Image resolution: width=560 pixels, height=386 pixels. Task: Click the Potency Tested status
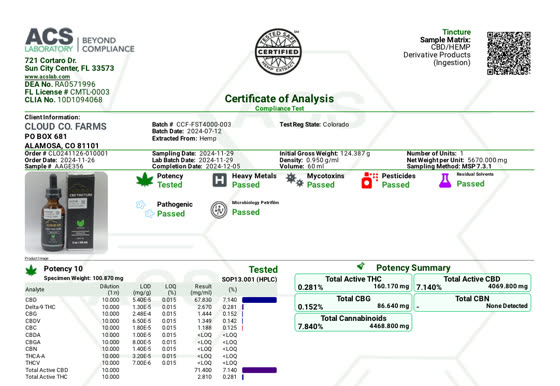coord(170,185)
